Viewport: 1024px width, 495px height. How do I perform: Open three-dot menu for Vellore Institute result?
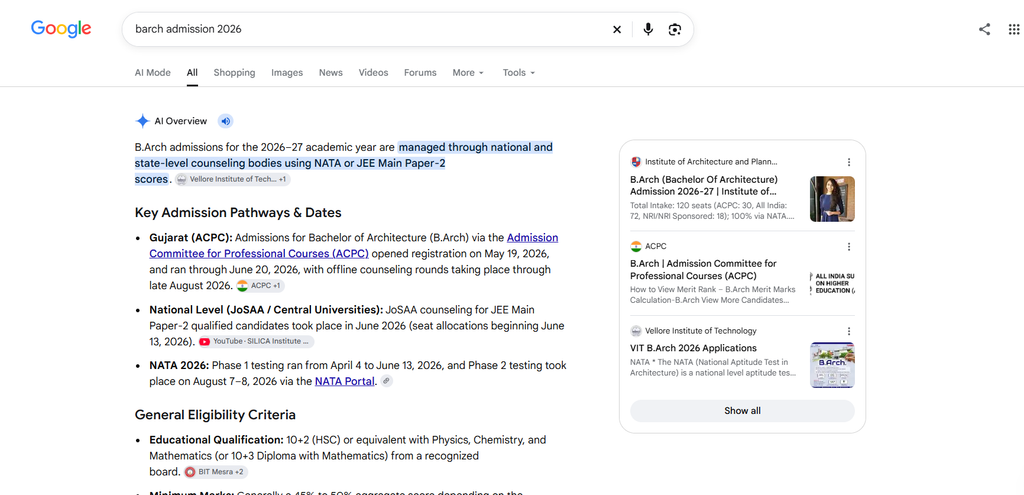point(848,331)
